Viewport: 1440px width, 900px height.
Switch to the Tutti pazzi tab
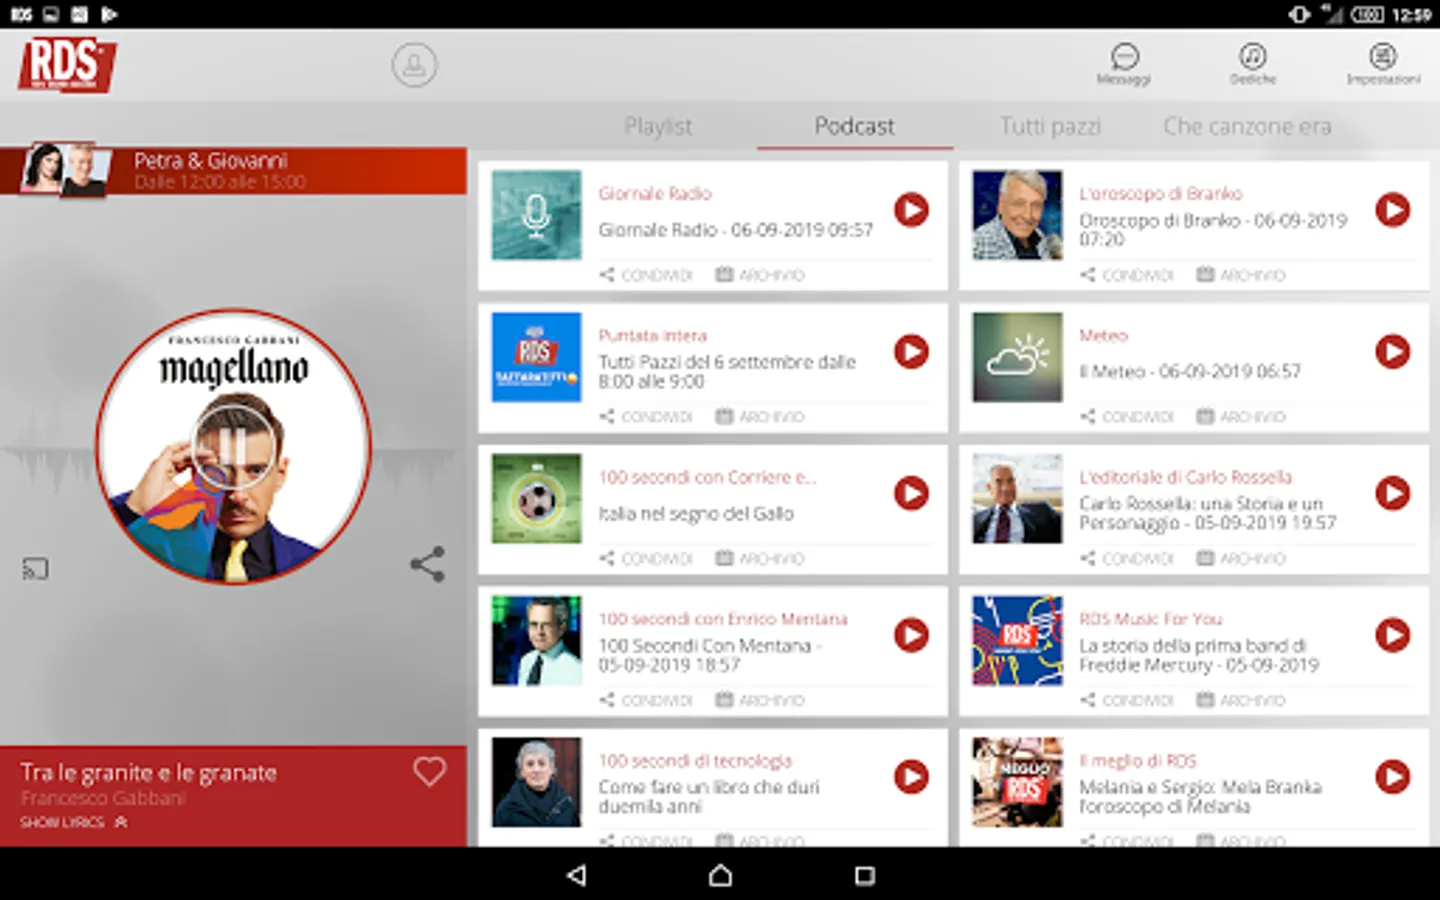pos(1050,126)
